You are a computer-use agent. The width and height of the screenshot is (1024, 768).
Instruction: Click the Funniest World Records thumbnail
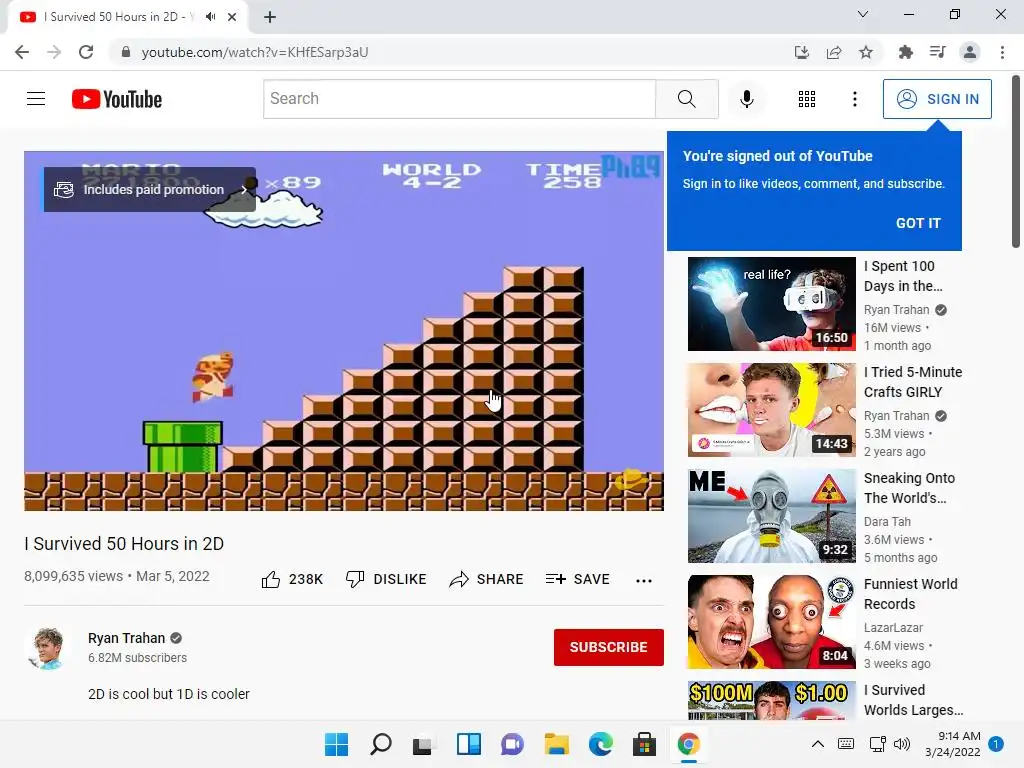(x=771, y=621)
